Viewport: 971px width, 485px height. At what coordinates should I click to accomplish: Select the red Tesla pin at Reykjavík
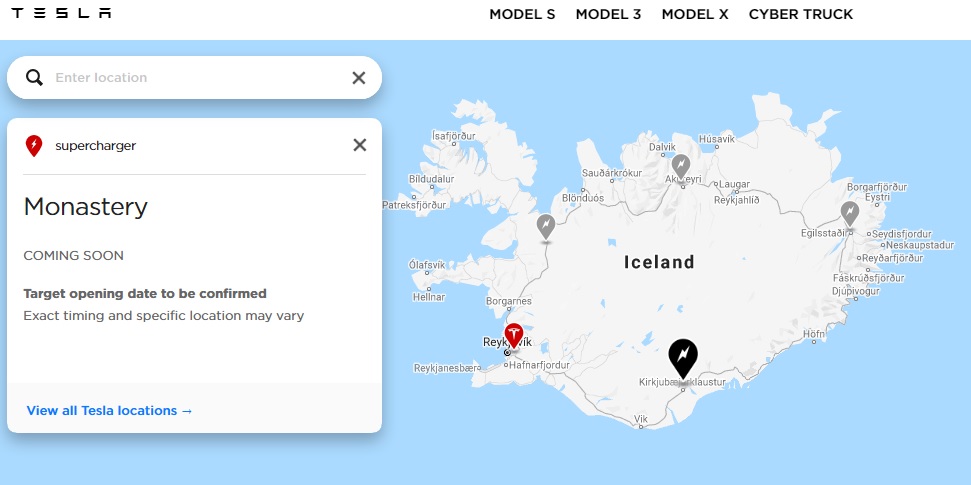click(x=513, y=336)
